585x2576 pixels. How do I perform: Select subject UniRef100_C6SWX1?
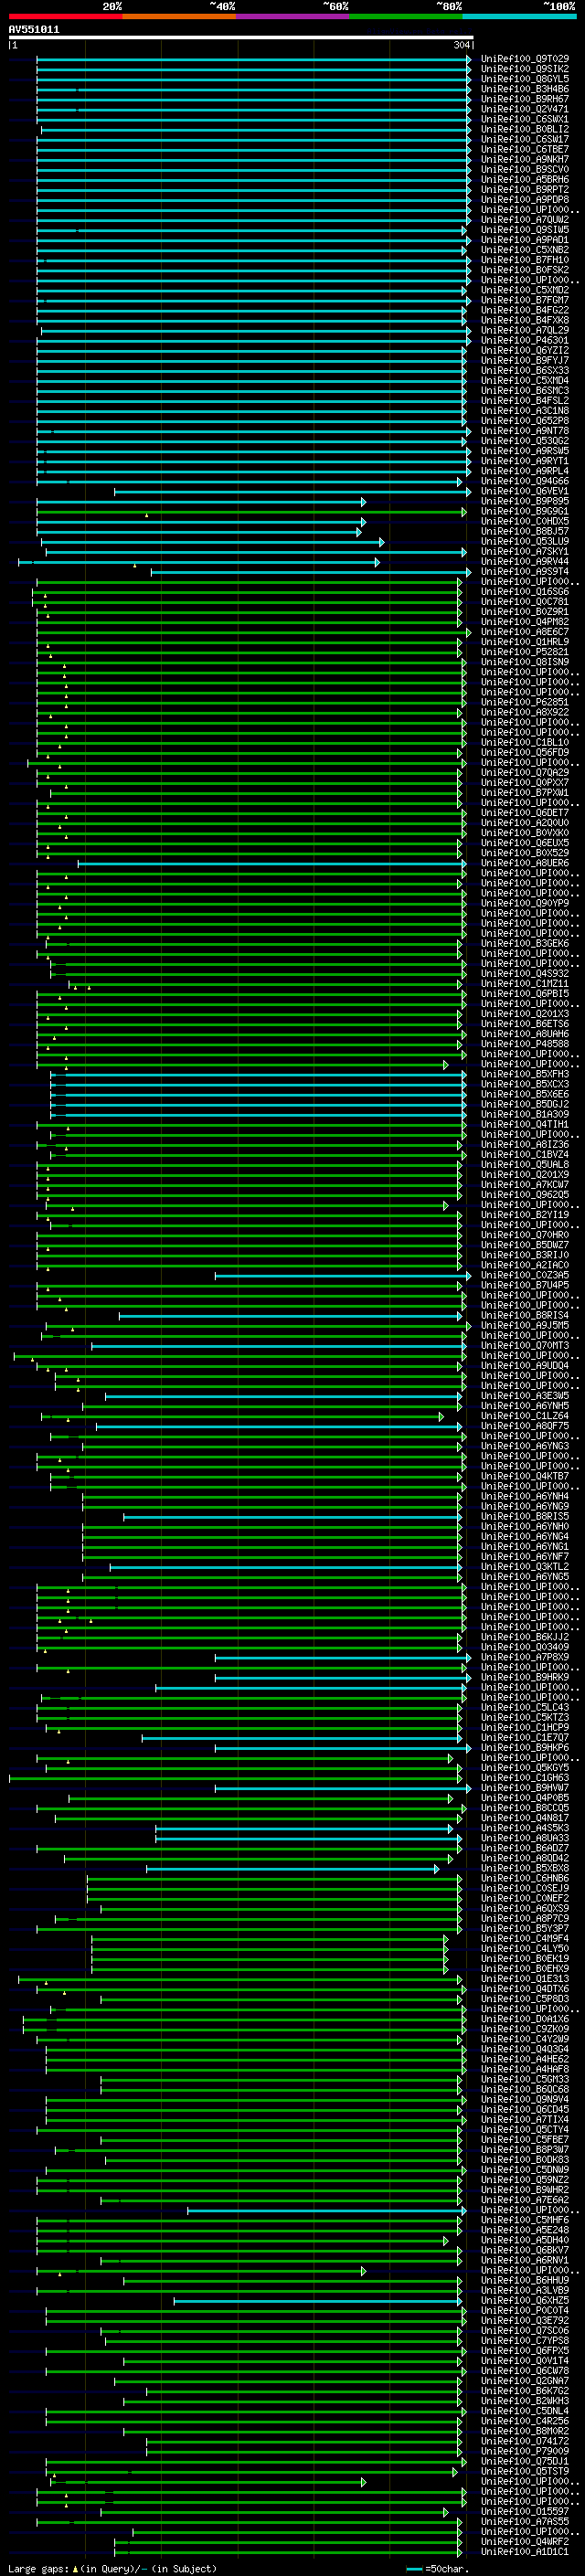pos(524,120)
